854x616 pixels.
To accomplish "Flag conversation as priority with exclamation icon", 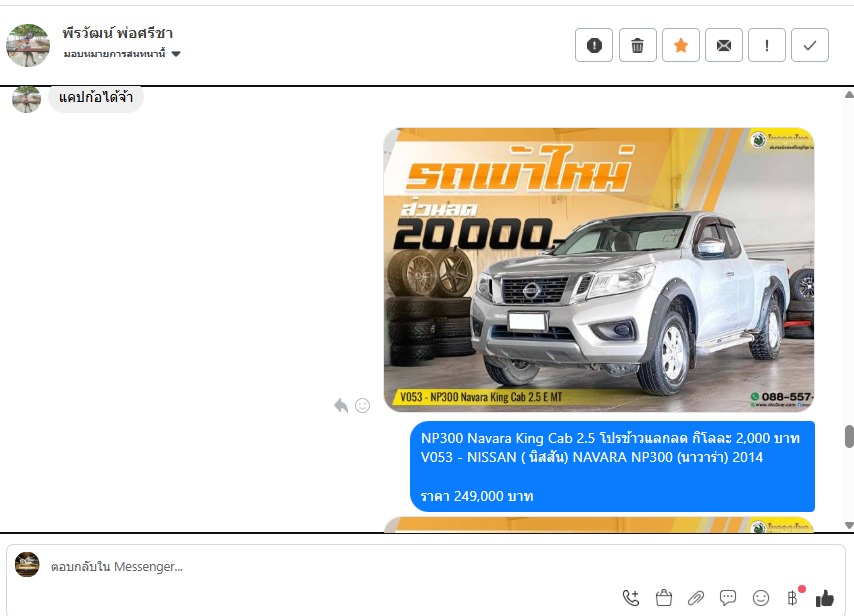I will pyautogui.click(x=767, y=45).
